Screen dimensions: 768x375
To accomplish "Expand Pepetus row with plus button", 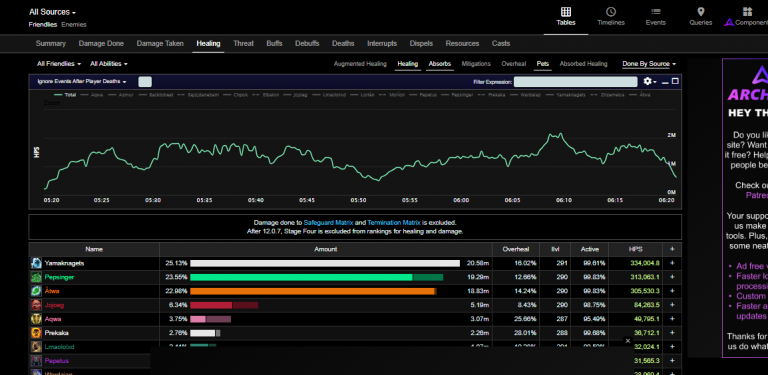I will tap(672, 361).
